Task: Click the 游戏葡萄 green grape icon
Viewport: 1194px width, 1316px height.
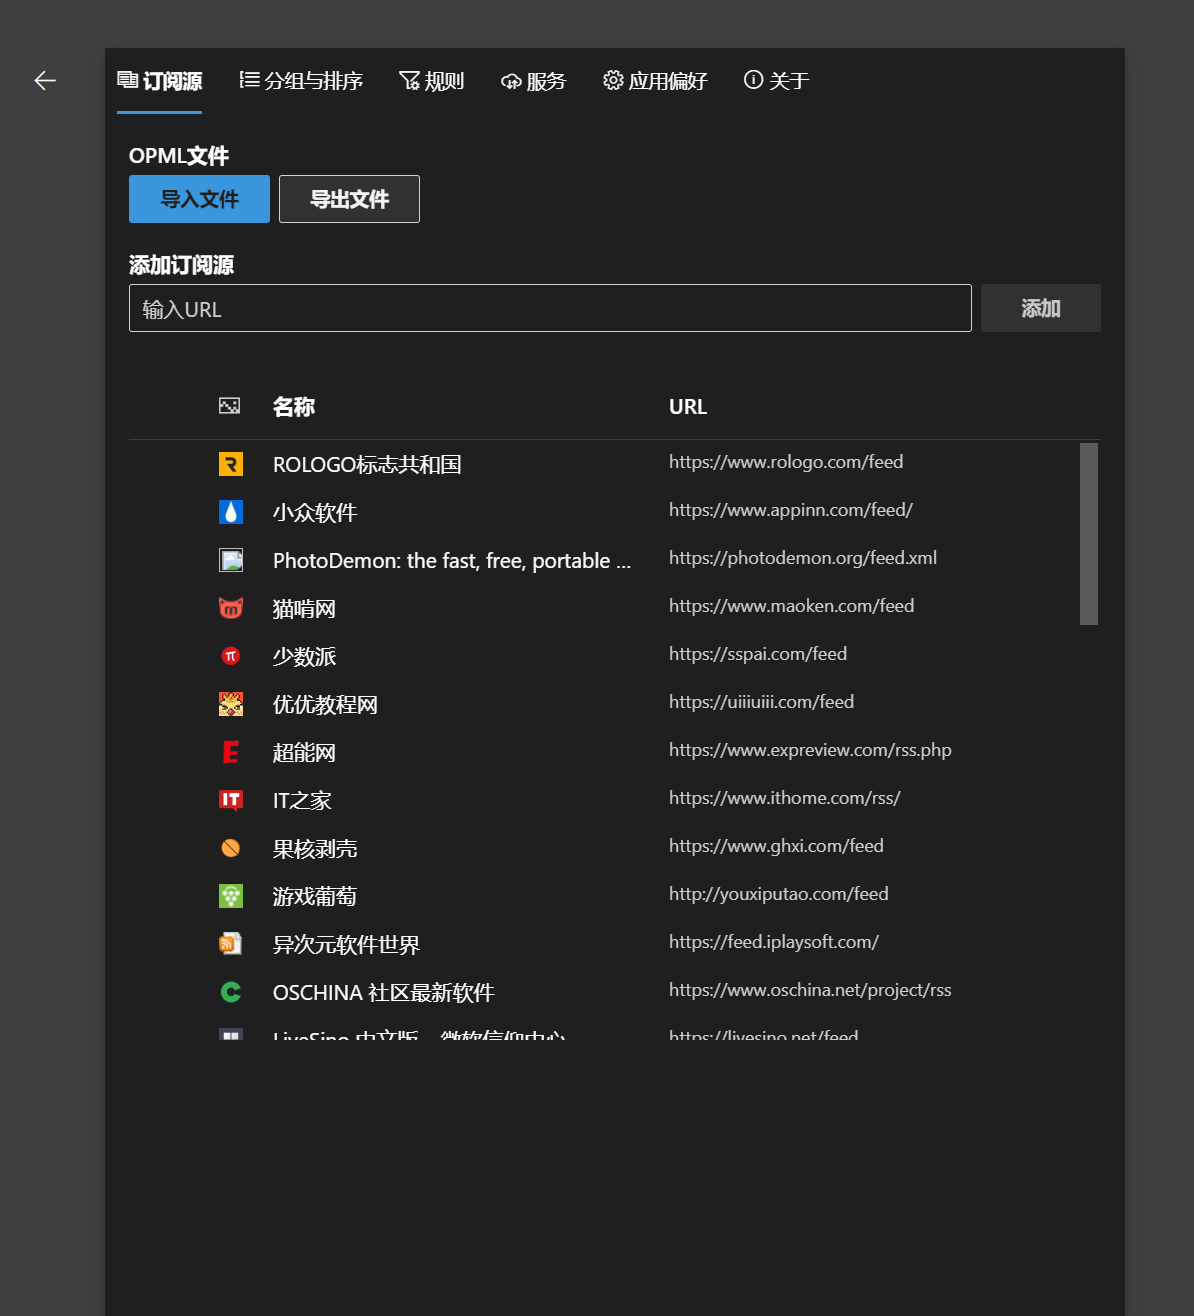Action: pos(231,896)
